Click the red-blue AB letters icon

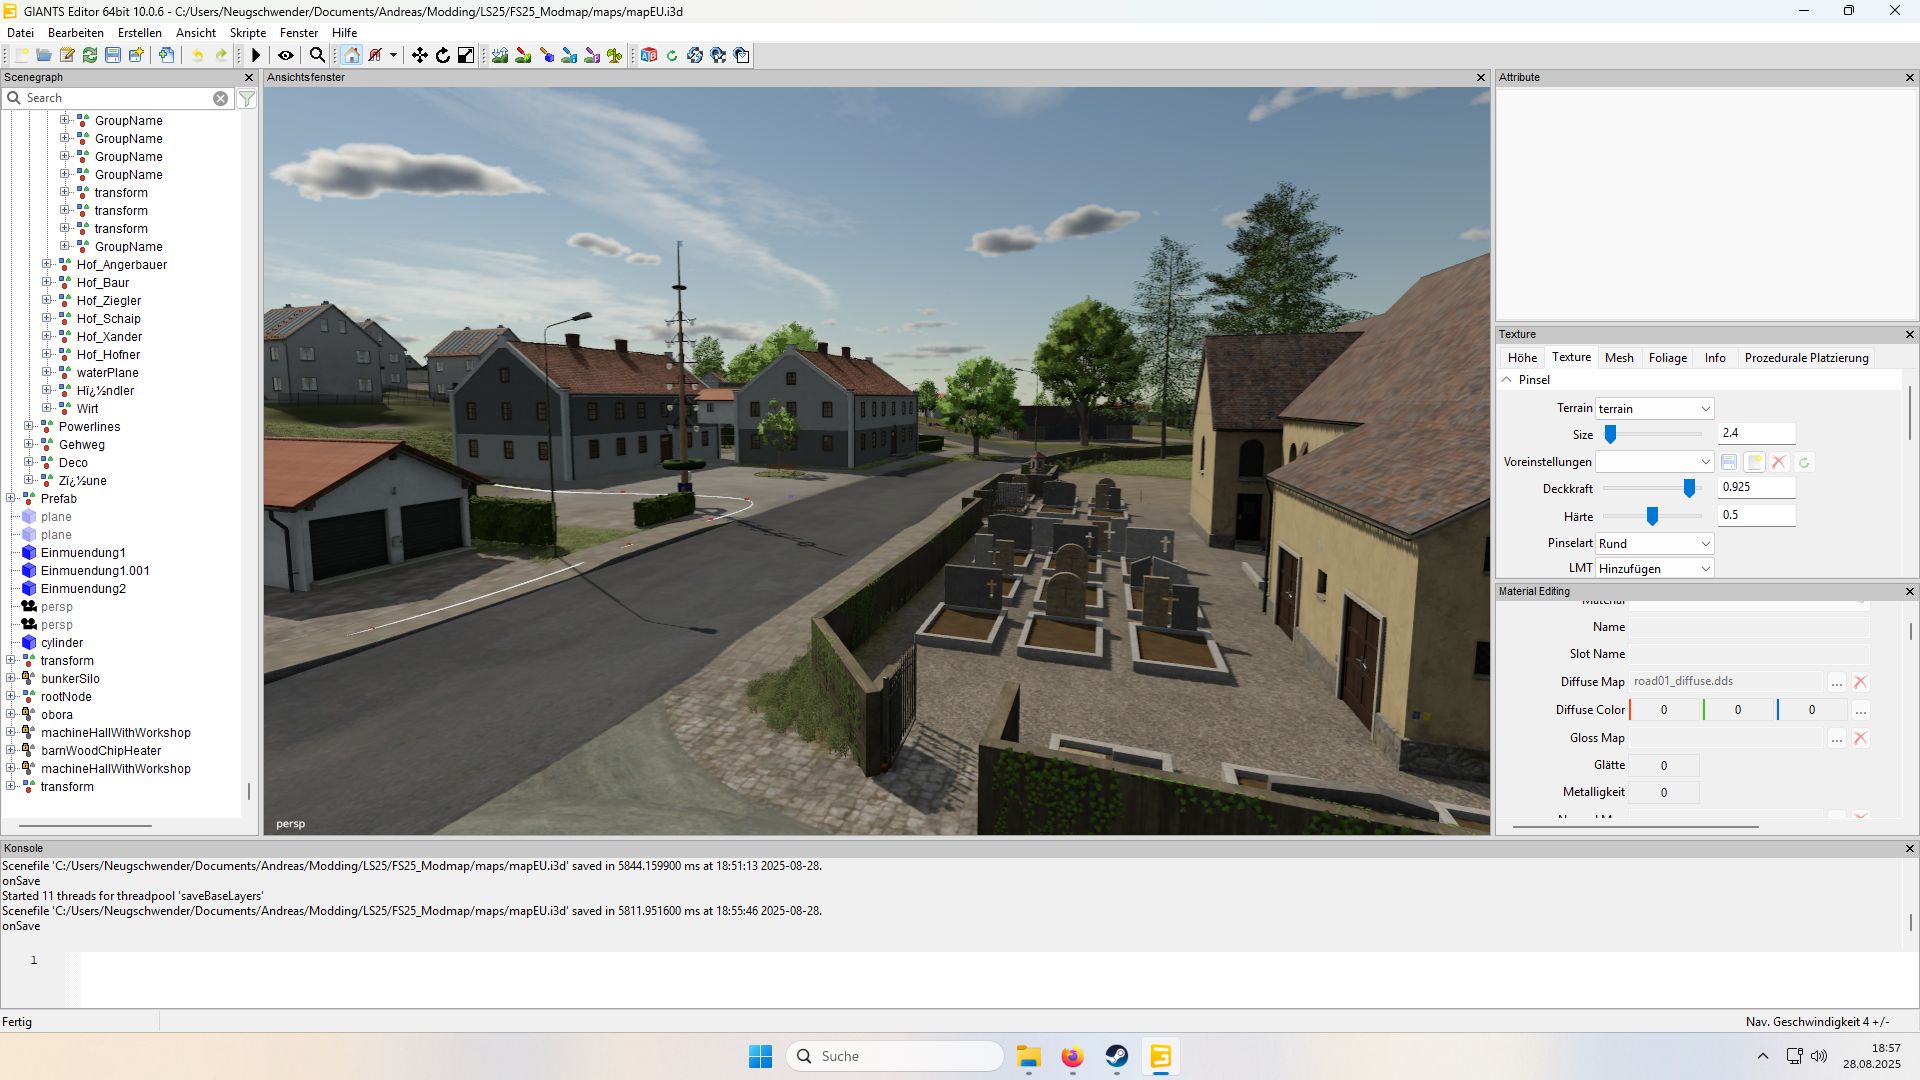coord(649,55)
